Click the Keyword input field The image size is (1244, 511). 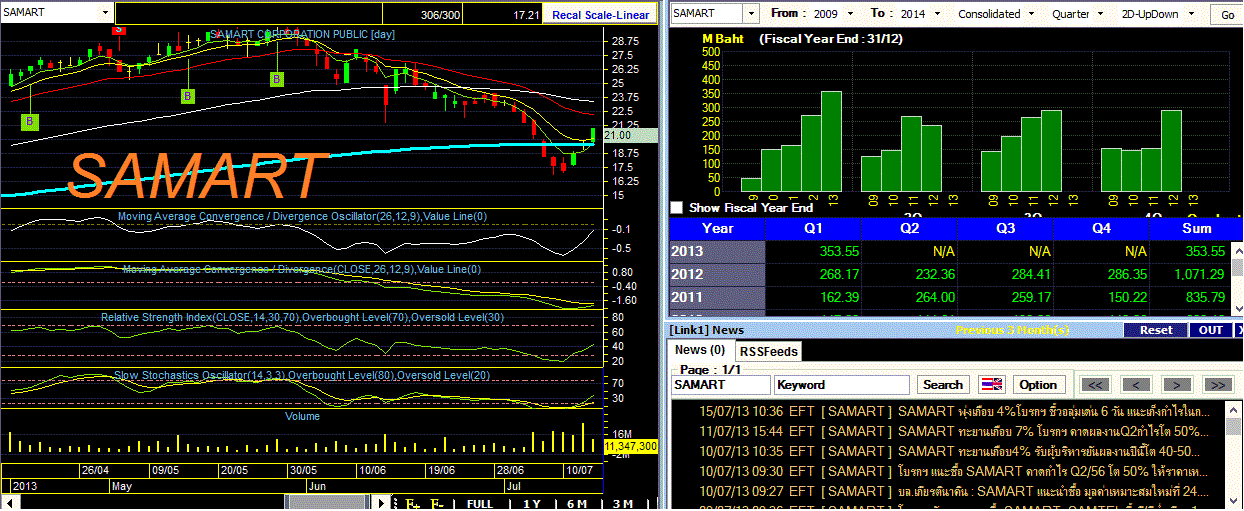pyautogui.click(x=842, y=385)
